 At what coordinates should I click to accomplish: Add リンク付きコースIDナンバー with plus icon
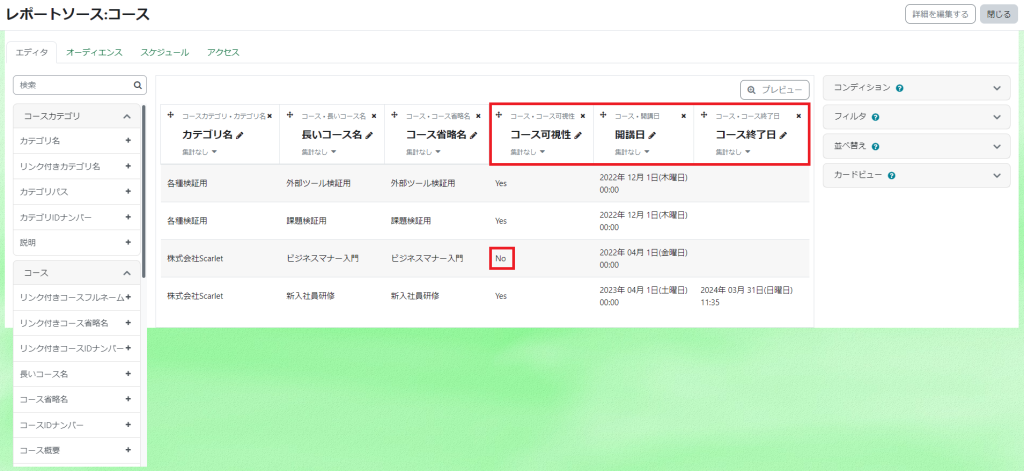[x=128, y=348]
